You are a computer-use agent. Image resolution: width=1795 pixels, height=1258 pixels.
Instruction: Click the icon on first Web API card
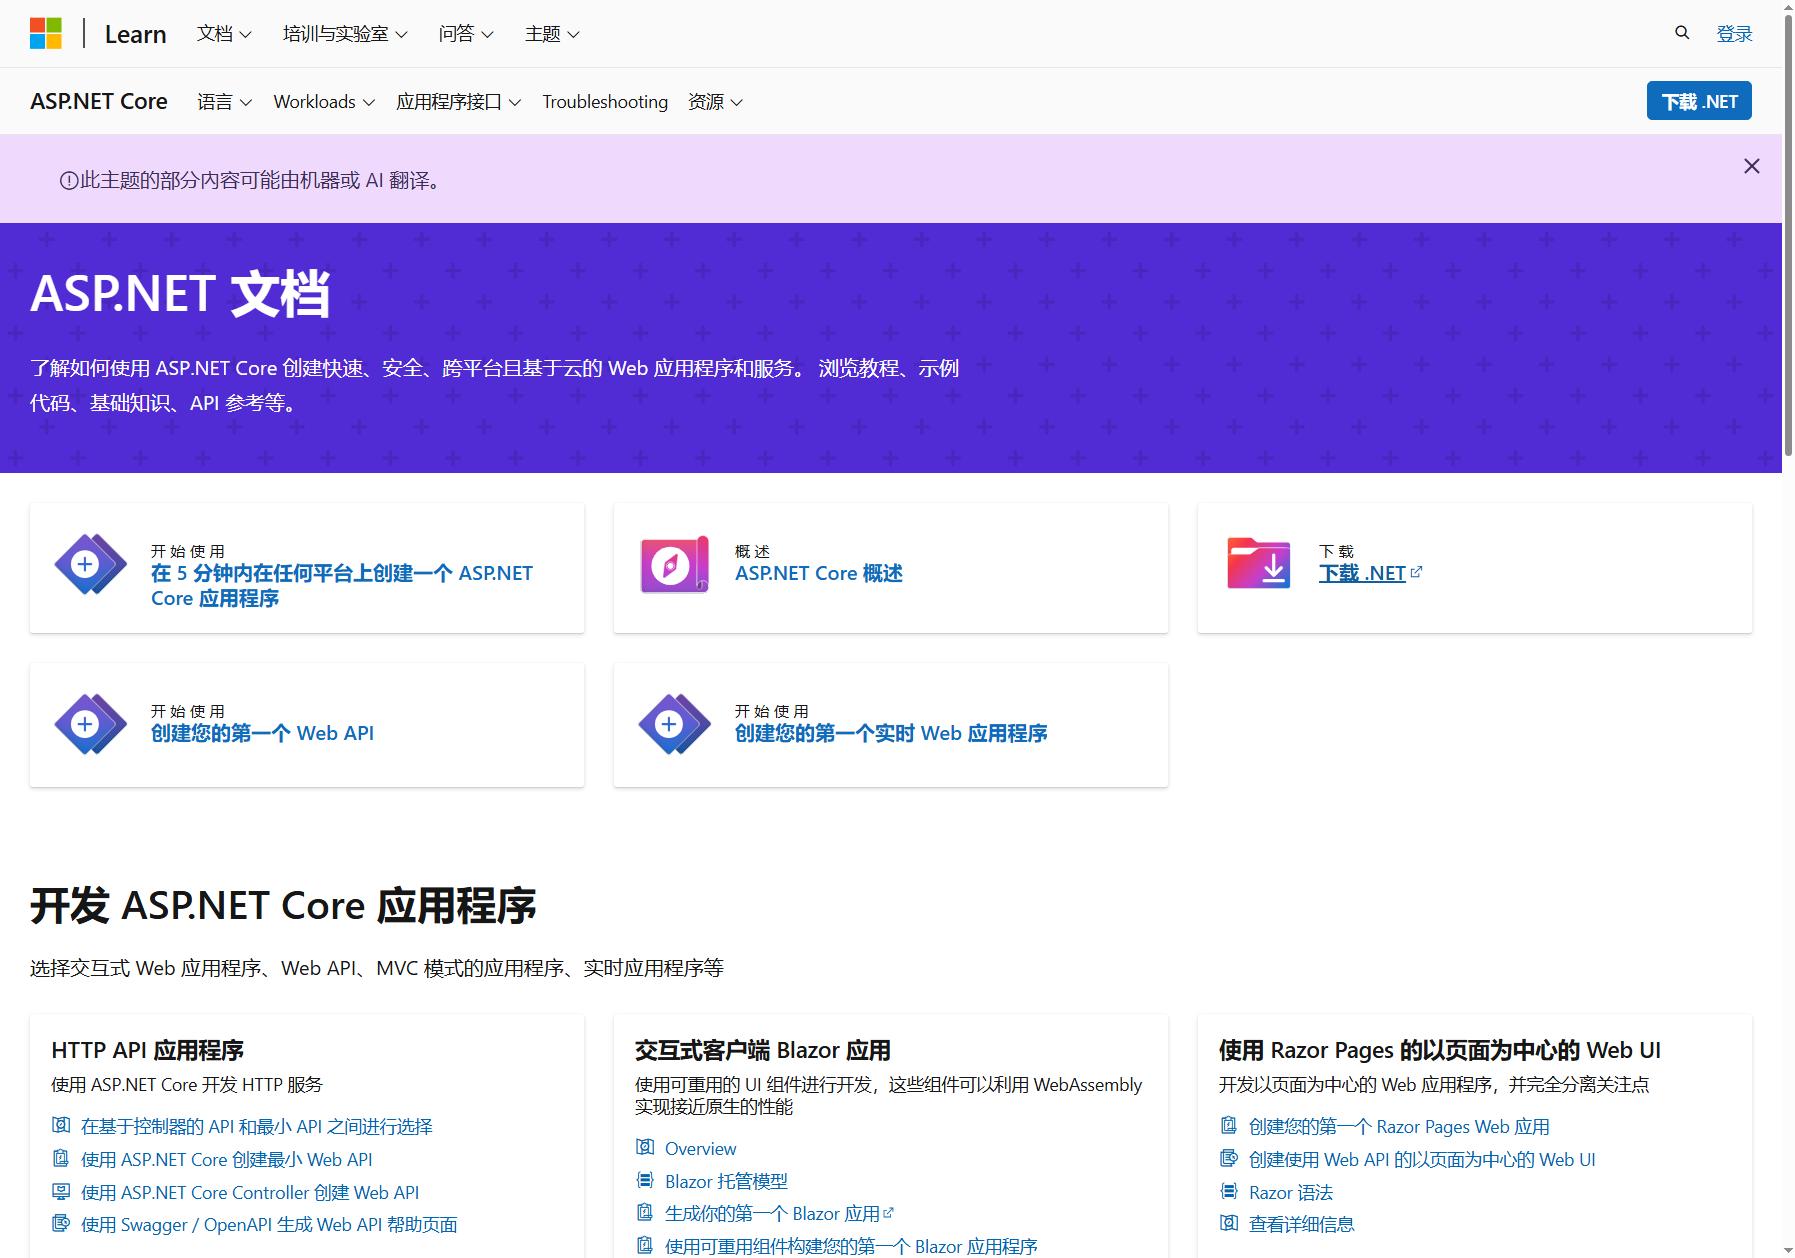click(91, 724)
